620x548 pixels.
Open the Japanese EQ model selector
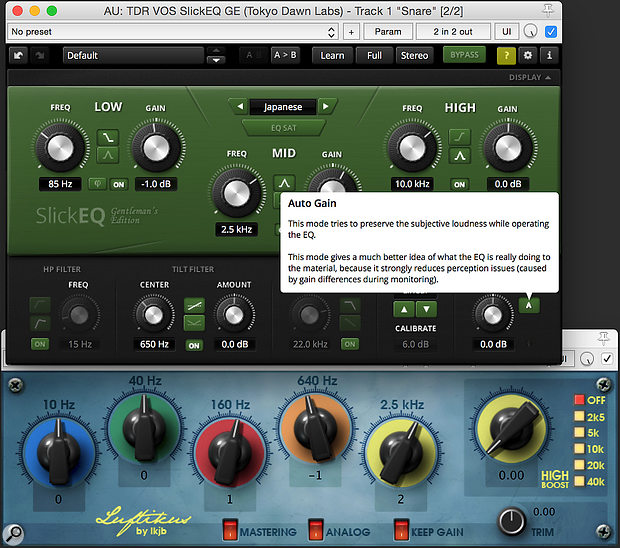tap(283, 107)
